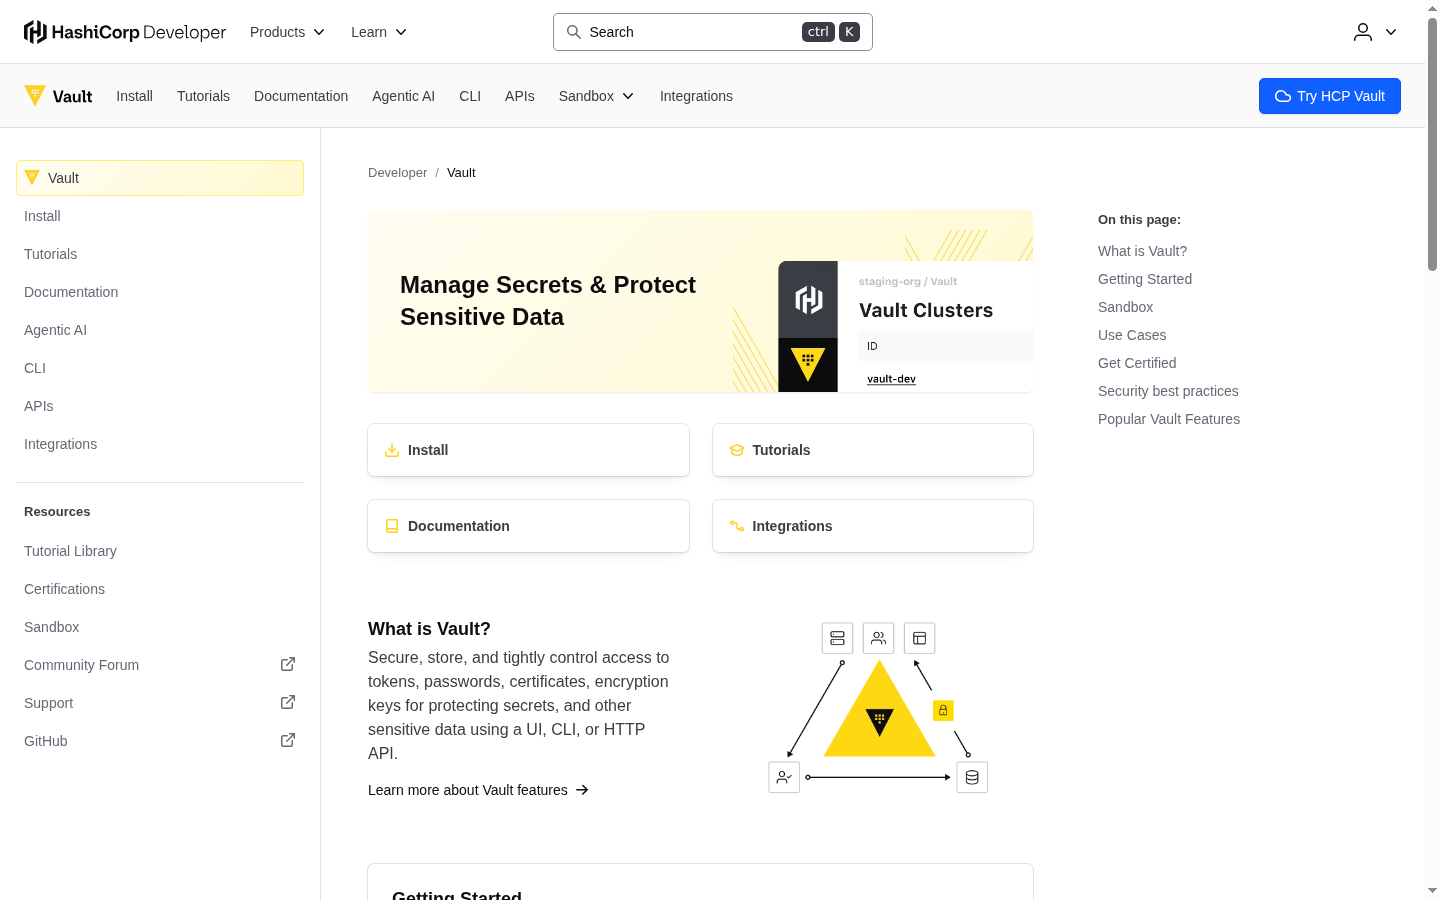Click the users icon in Vault diagram
The height and width of the screenshot is (900, 1440).
(x=879, y=638)
